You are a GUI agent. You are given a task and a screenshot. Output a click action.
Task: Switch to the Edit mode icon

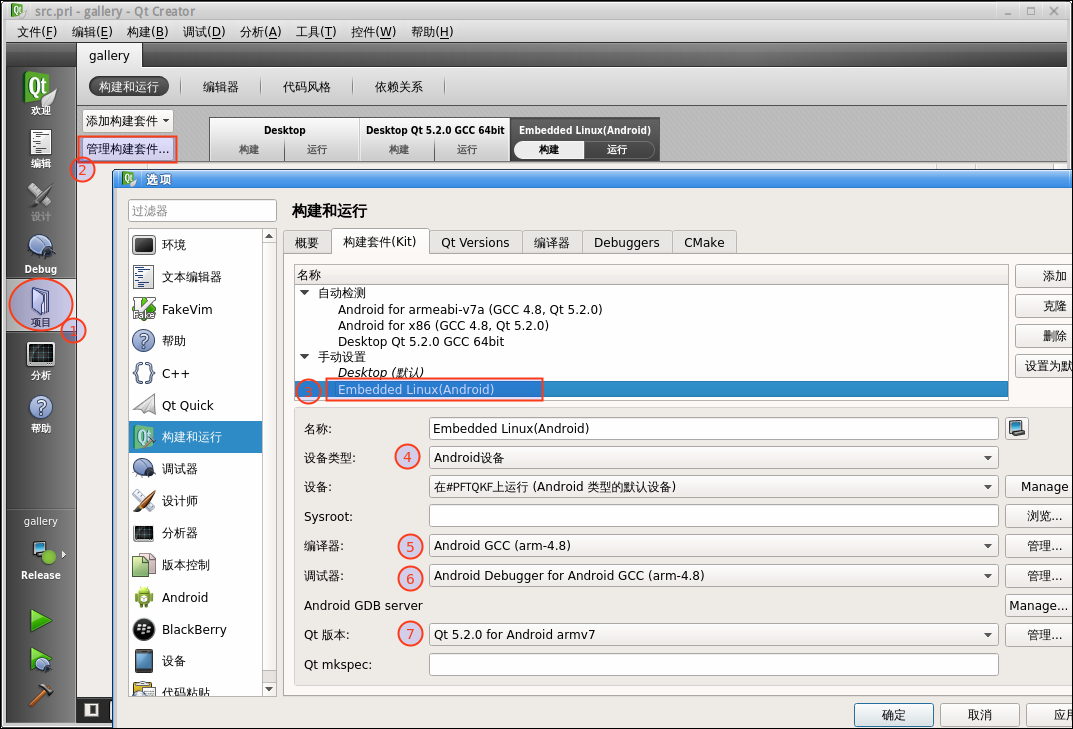pyautogui.click(x=40, y=149)
